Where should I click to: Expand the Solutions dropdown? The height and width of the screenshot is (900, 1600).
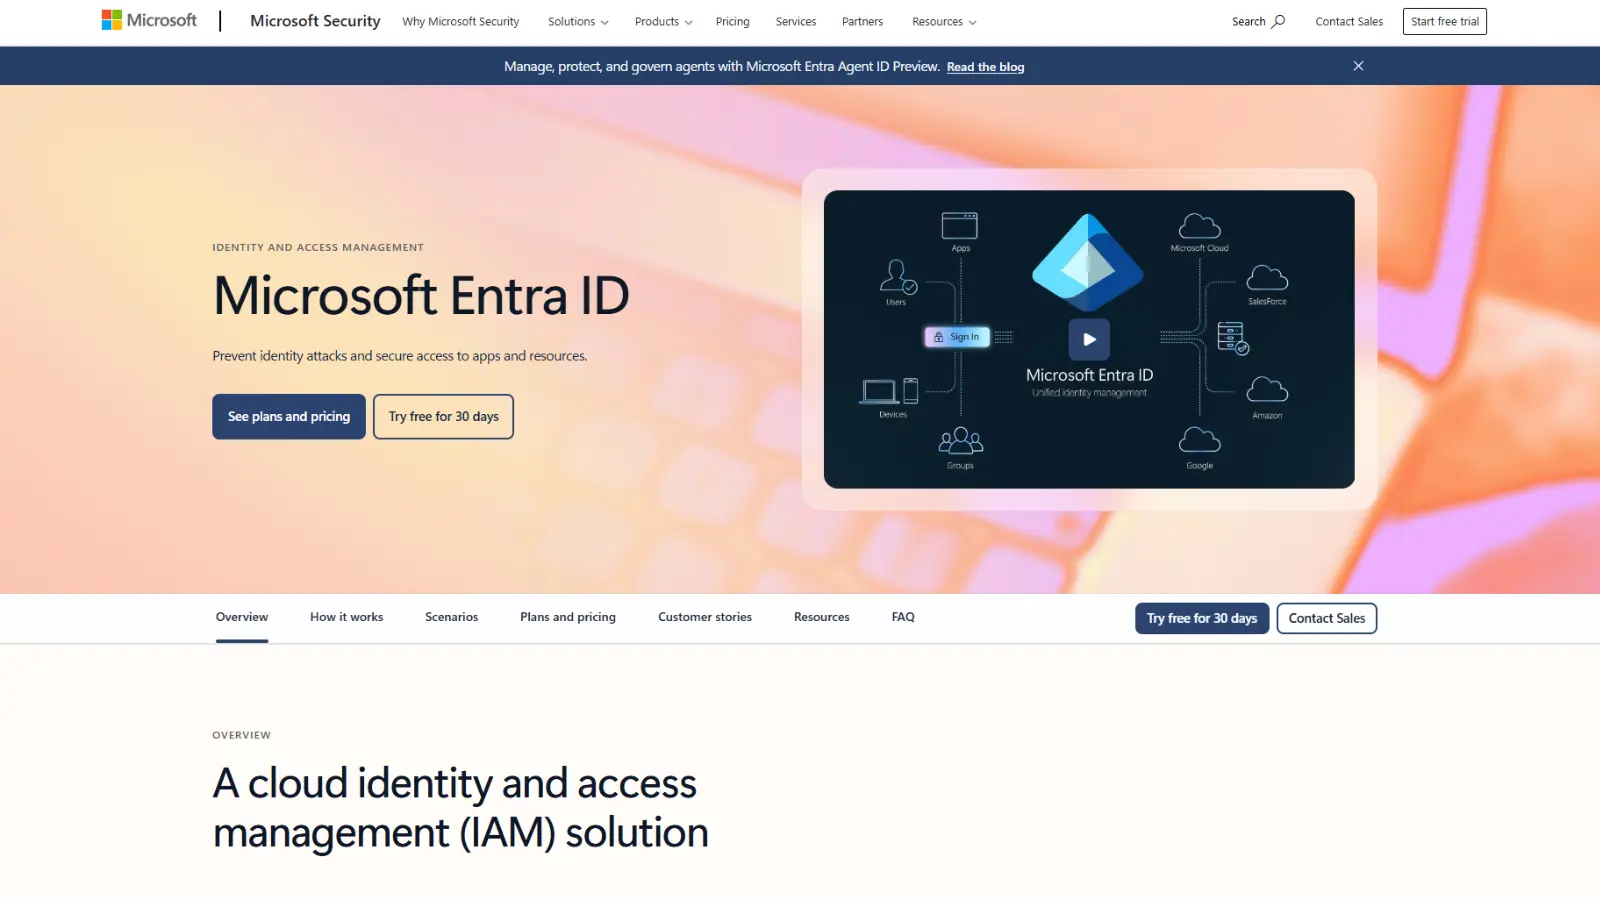[x=577, y=21]
